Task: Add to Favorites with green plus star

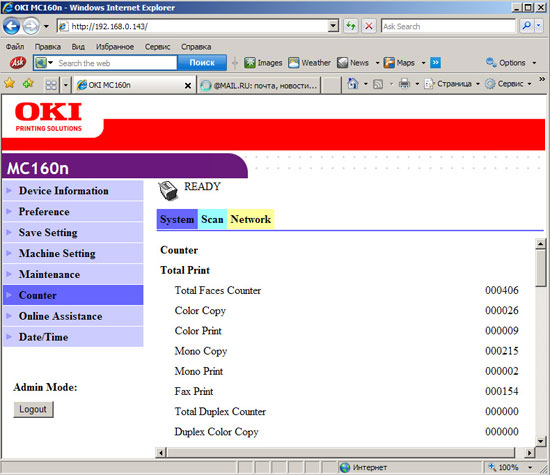Action: [x=28, y=83]
